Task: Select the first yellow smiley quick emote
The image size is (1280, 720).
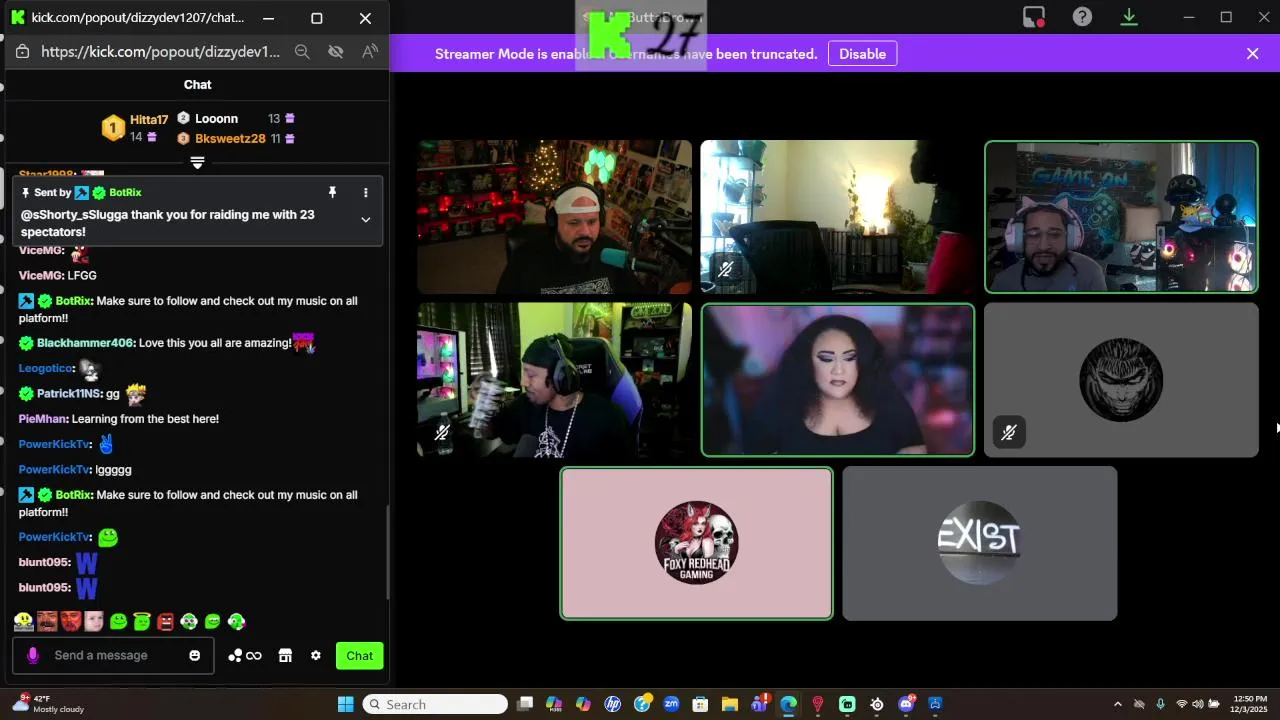Action: 24,621
